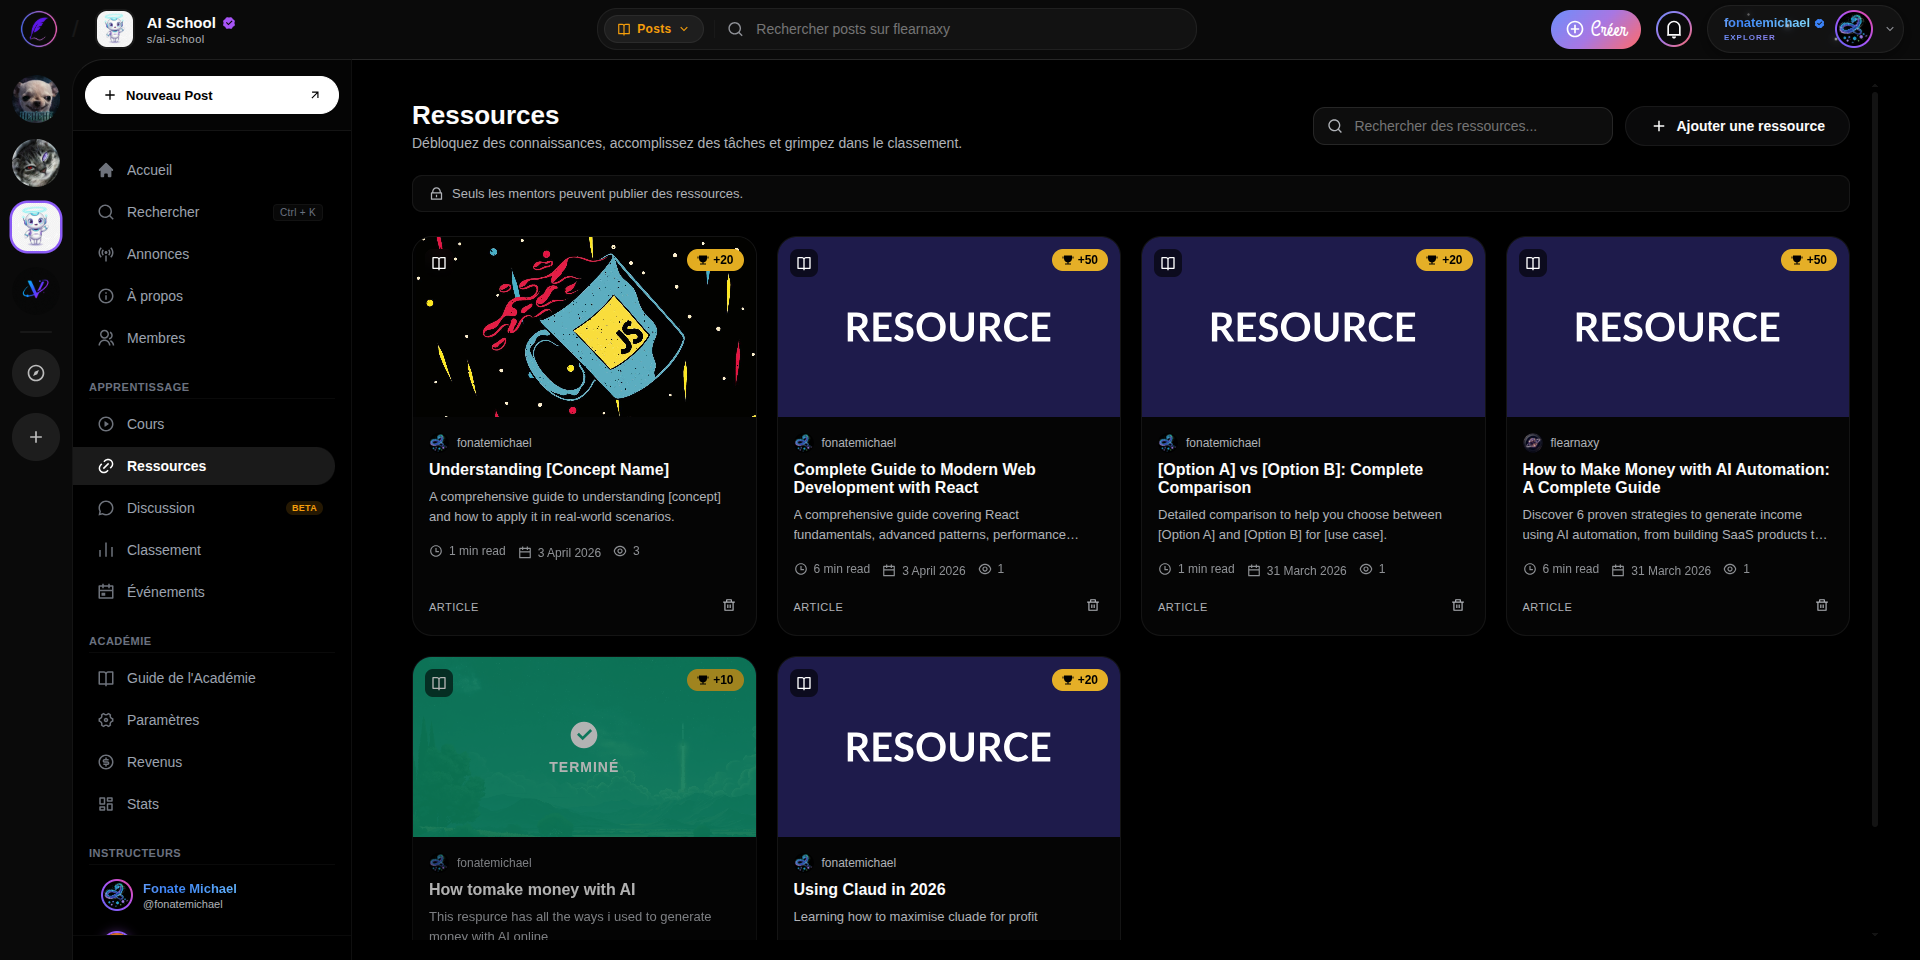Click the plus icon to join a new community
Image resolution: width=1920 pixels, height=960 pixels.
click(36, 437)
